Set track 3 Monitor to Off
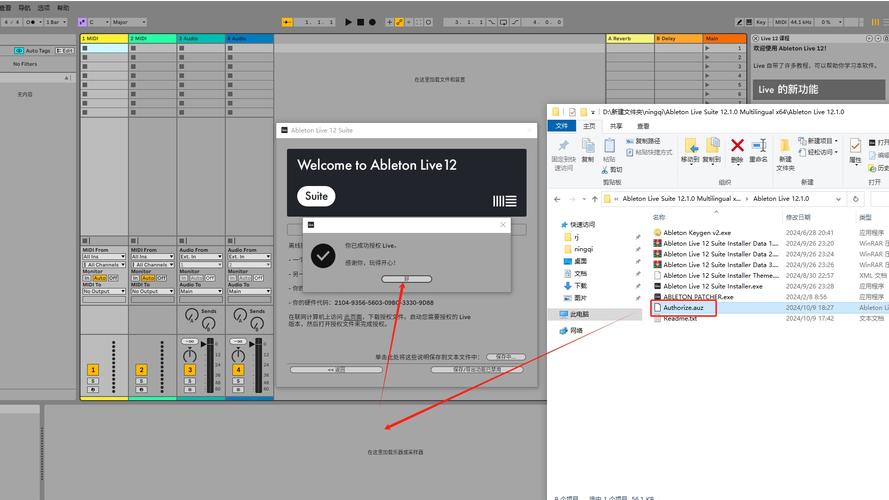 [x=210, y=278]
